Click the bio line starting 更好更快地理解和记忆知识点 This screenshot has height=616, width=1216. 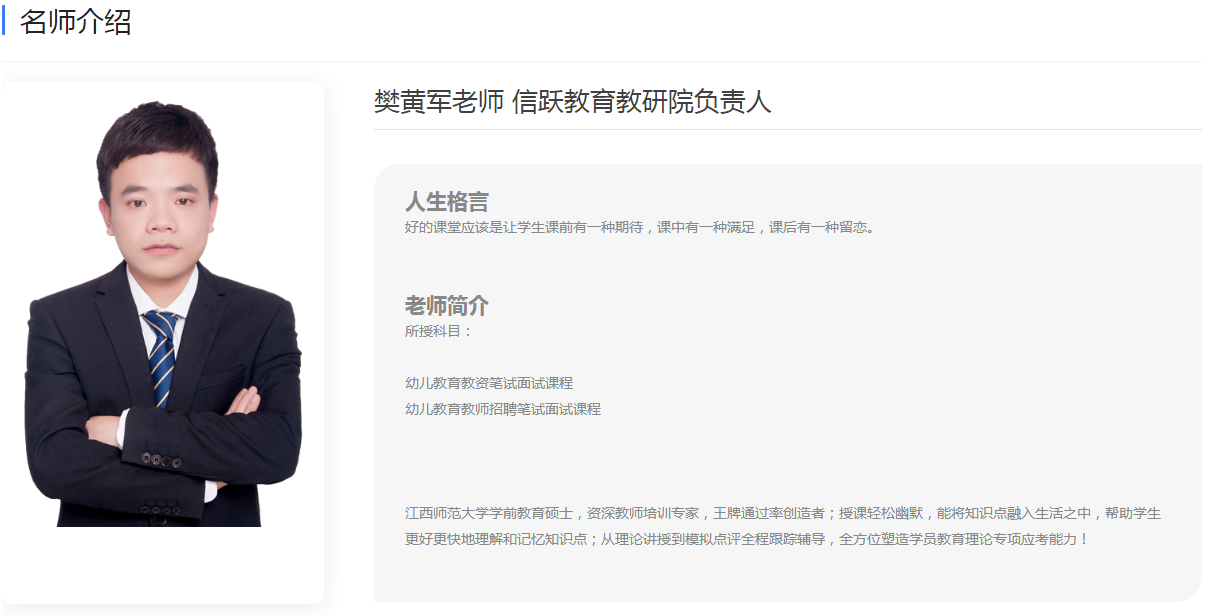747,539
